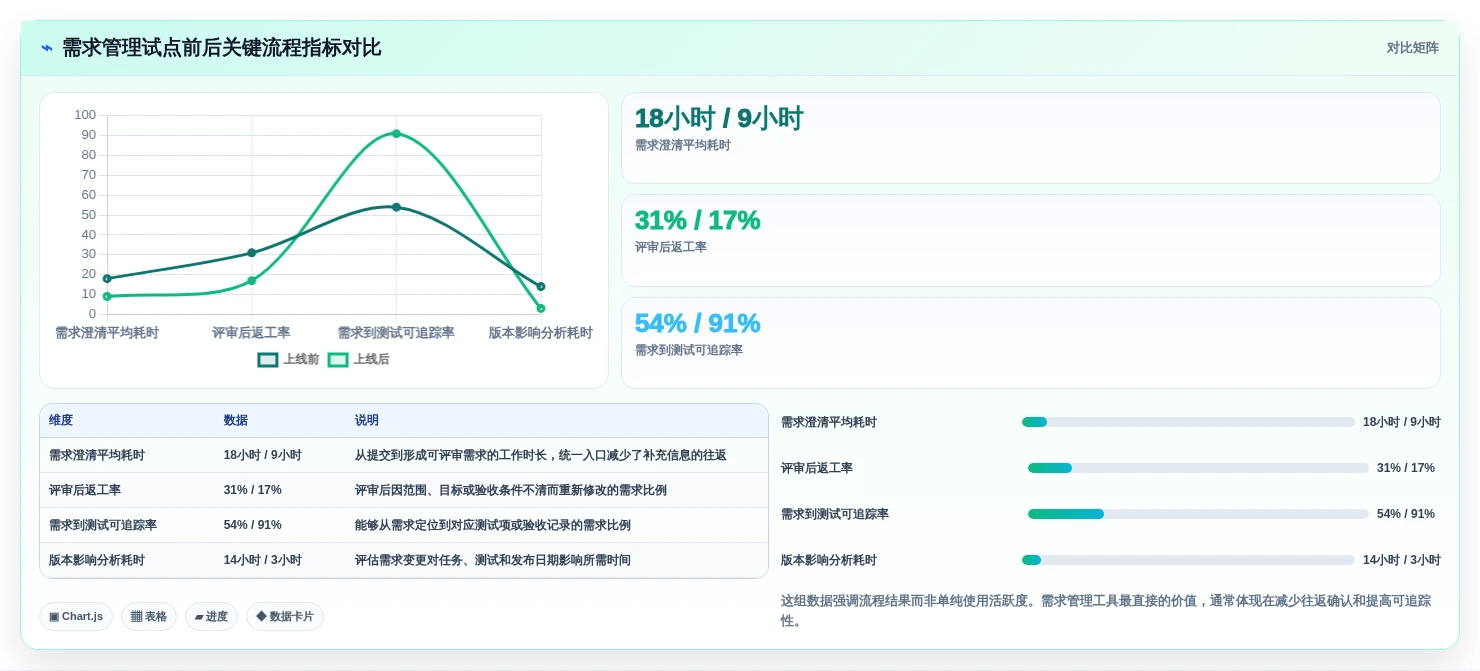
Task: Click the description beginning 从提交到形成可评审需求
Action: [x=541, y=455]
